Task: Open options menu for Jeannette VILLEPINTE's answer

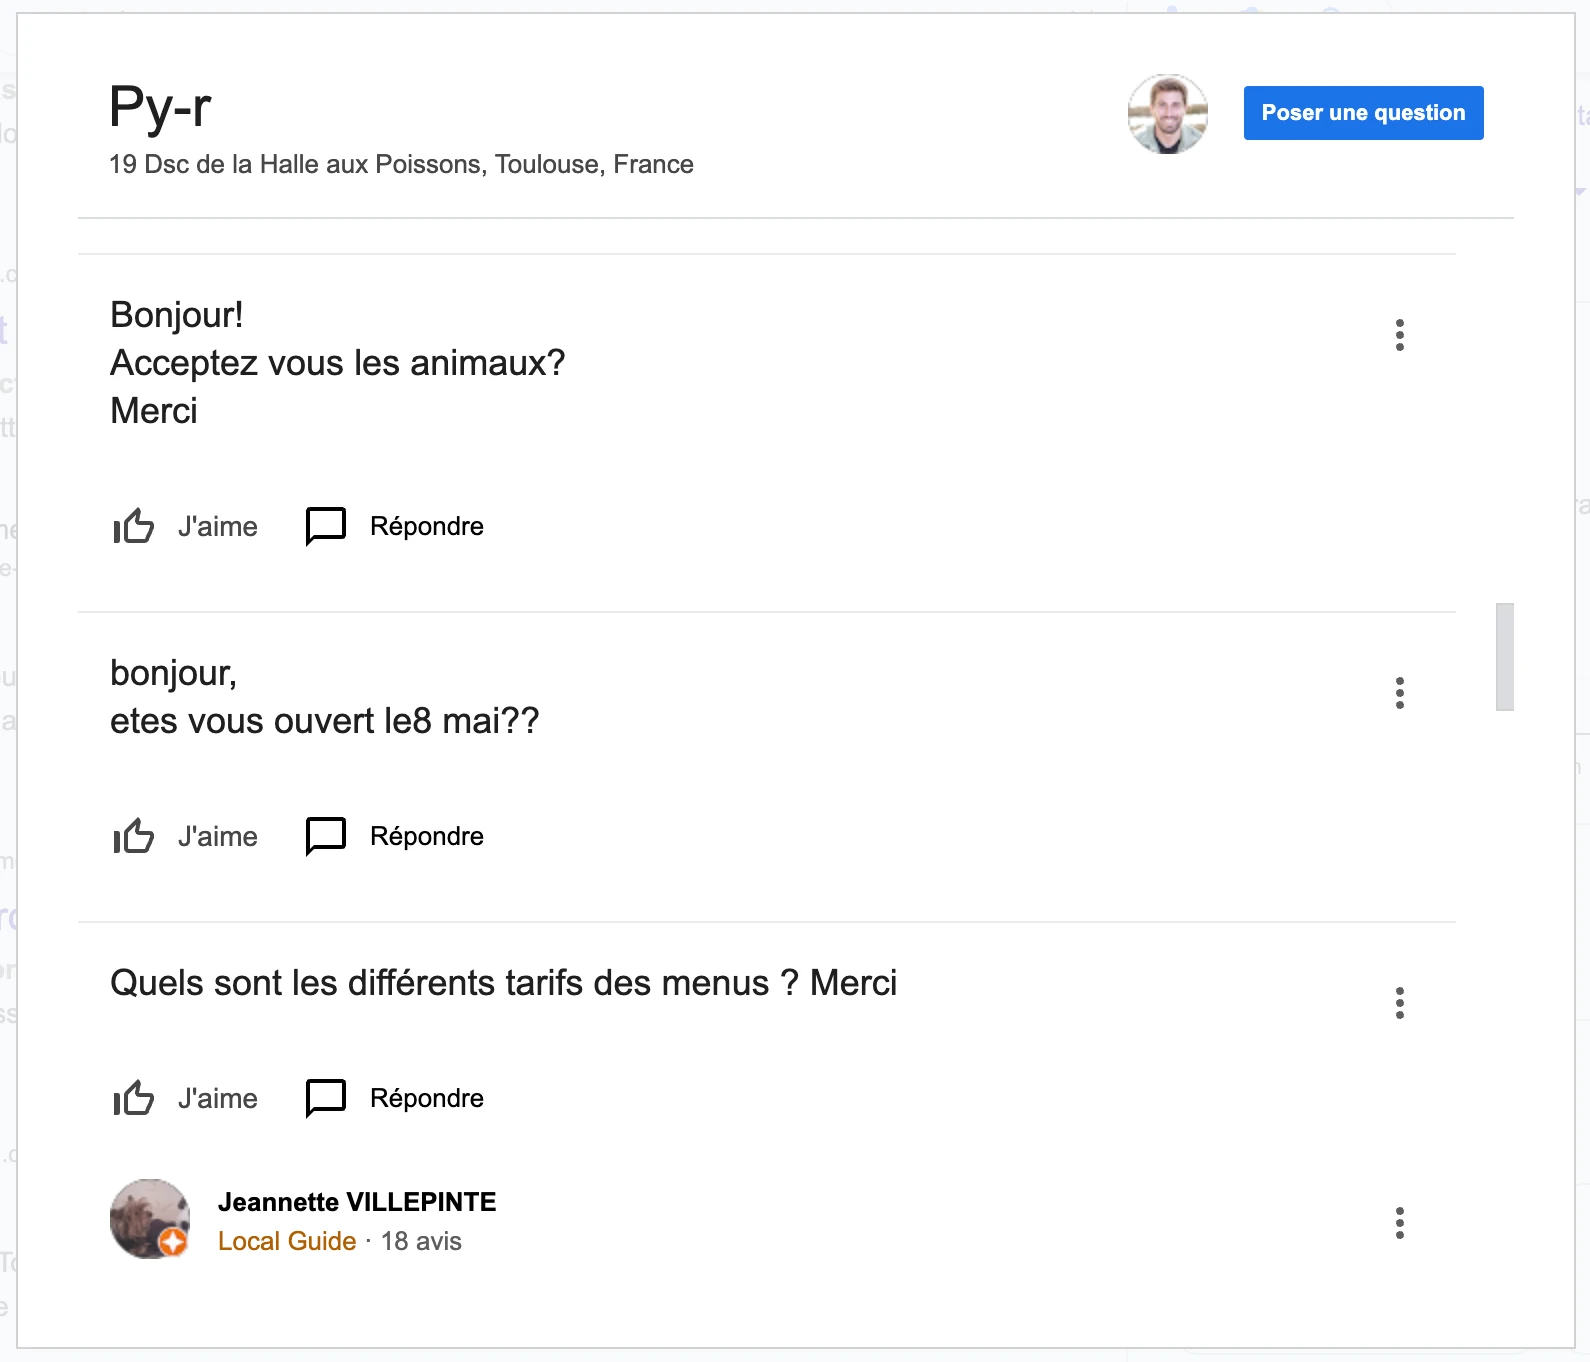Action: (x=1399, y=1223)
